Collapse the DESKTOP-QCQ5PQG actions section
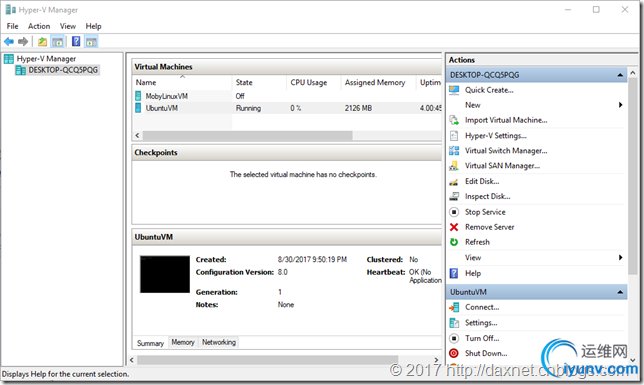 [620, 75]
